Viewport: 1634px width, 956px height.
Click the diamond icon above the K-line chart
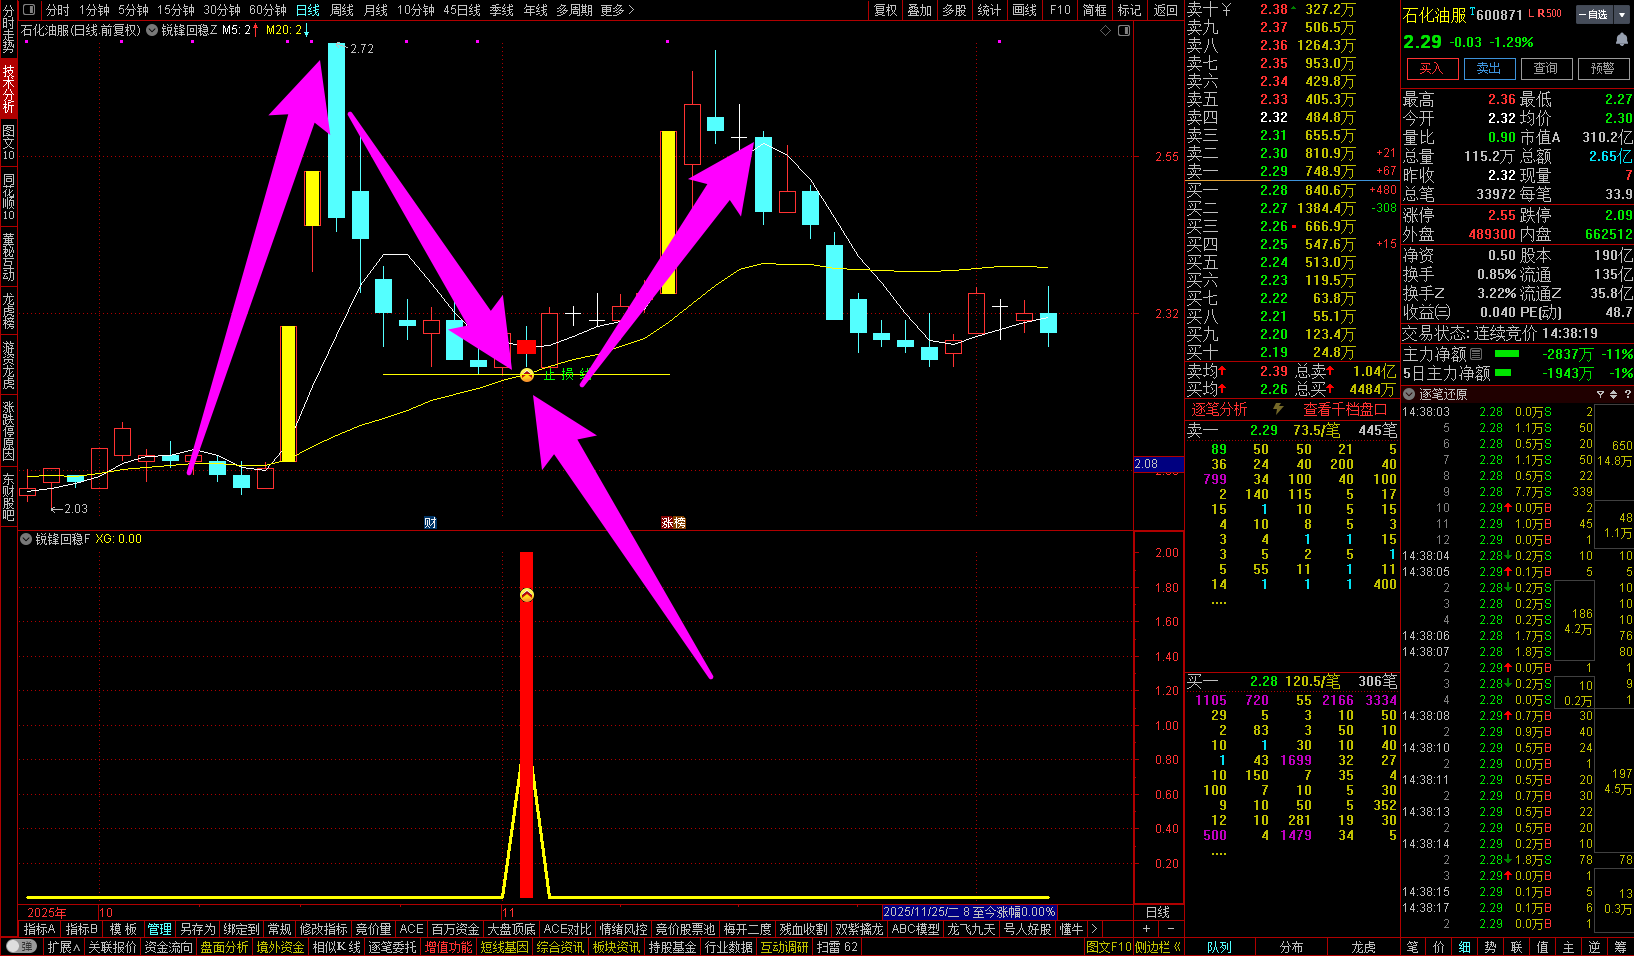(1106, 31)
